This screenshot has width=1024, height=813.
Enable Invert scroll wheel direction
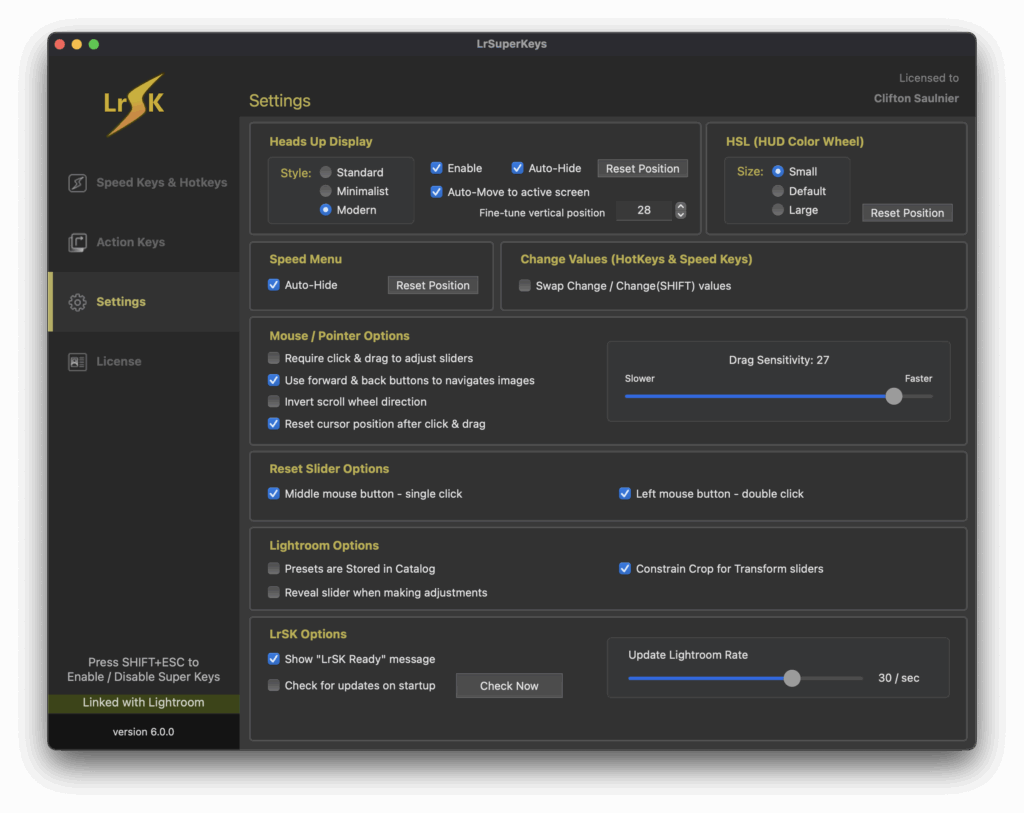(274, 402)
